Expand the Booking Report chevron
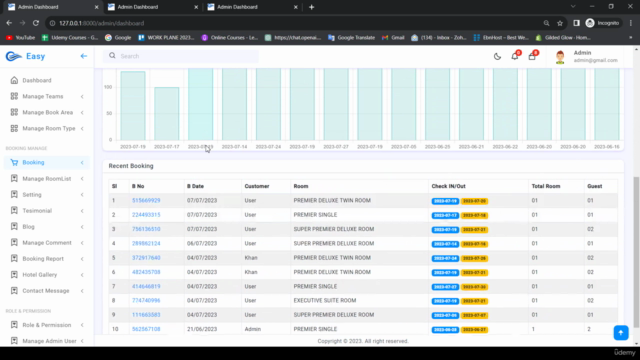The height and width of the screenshot is (360, 640). point(82,258)
